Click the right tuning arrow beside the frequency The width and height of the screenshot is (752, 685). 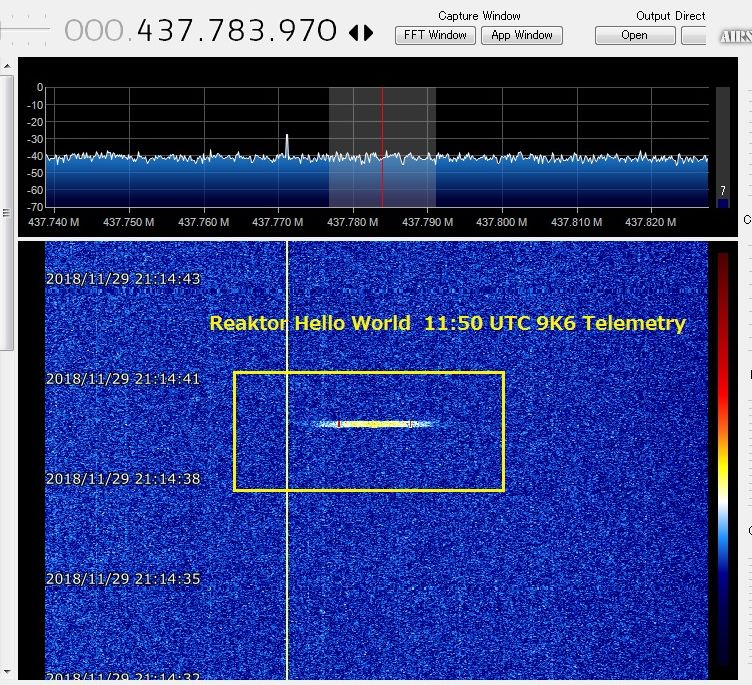368,33
